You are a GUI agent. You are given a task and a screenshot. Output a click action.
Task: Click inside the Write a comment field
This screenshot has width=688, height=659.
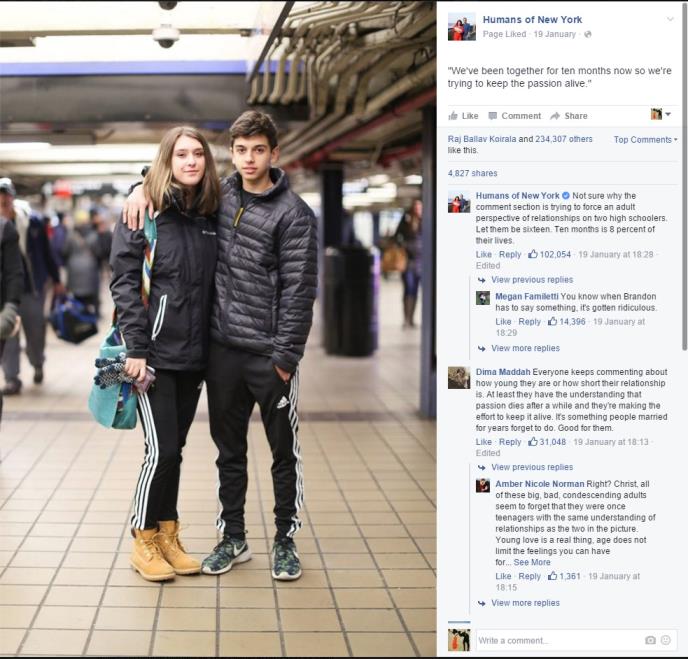(x=559, y=640)
